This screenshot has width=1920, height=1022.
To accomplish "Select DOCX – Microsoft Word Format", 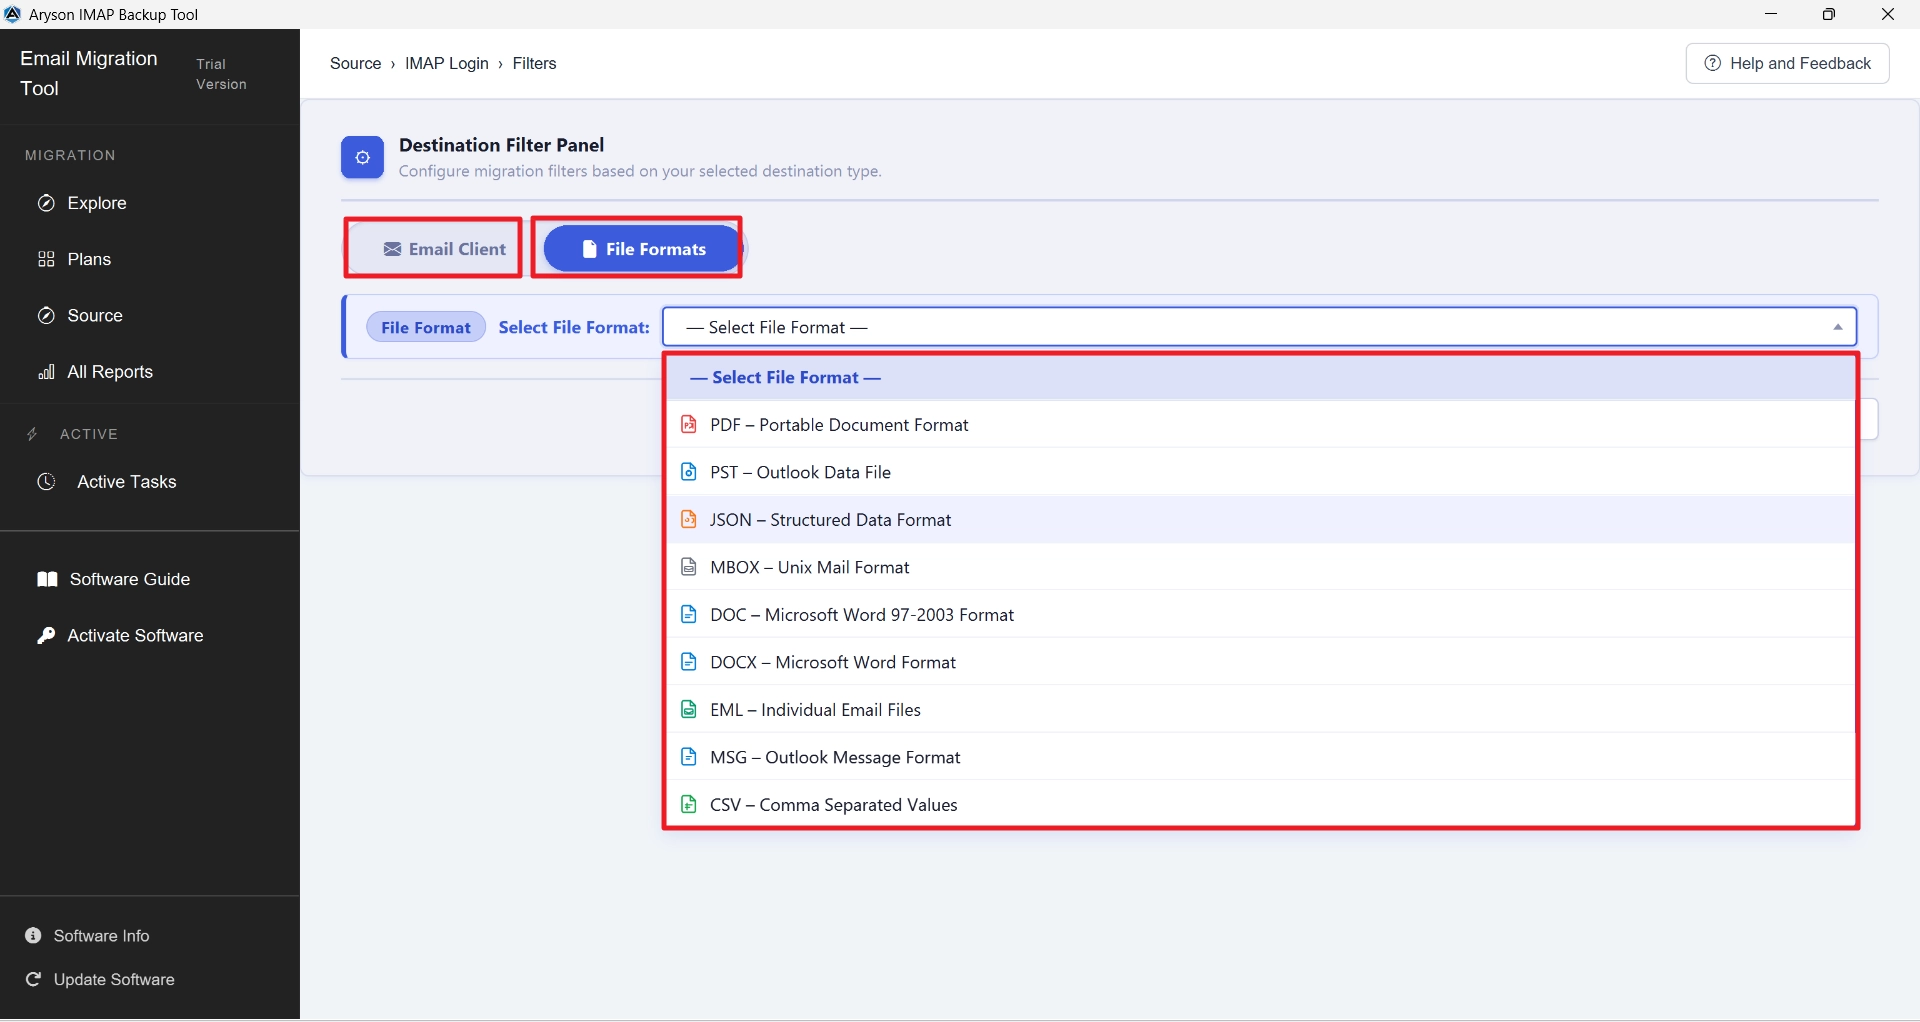I will (1260, 662).
